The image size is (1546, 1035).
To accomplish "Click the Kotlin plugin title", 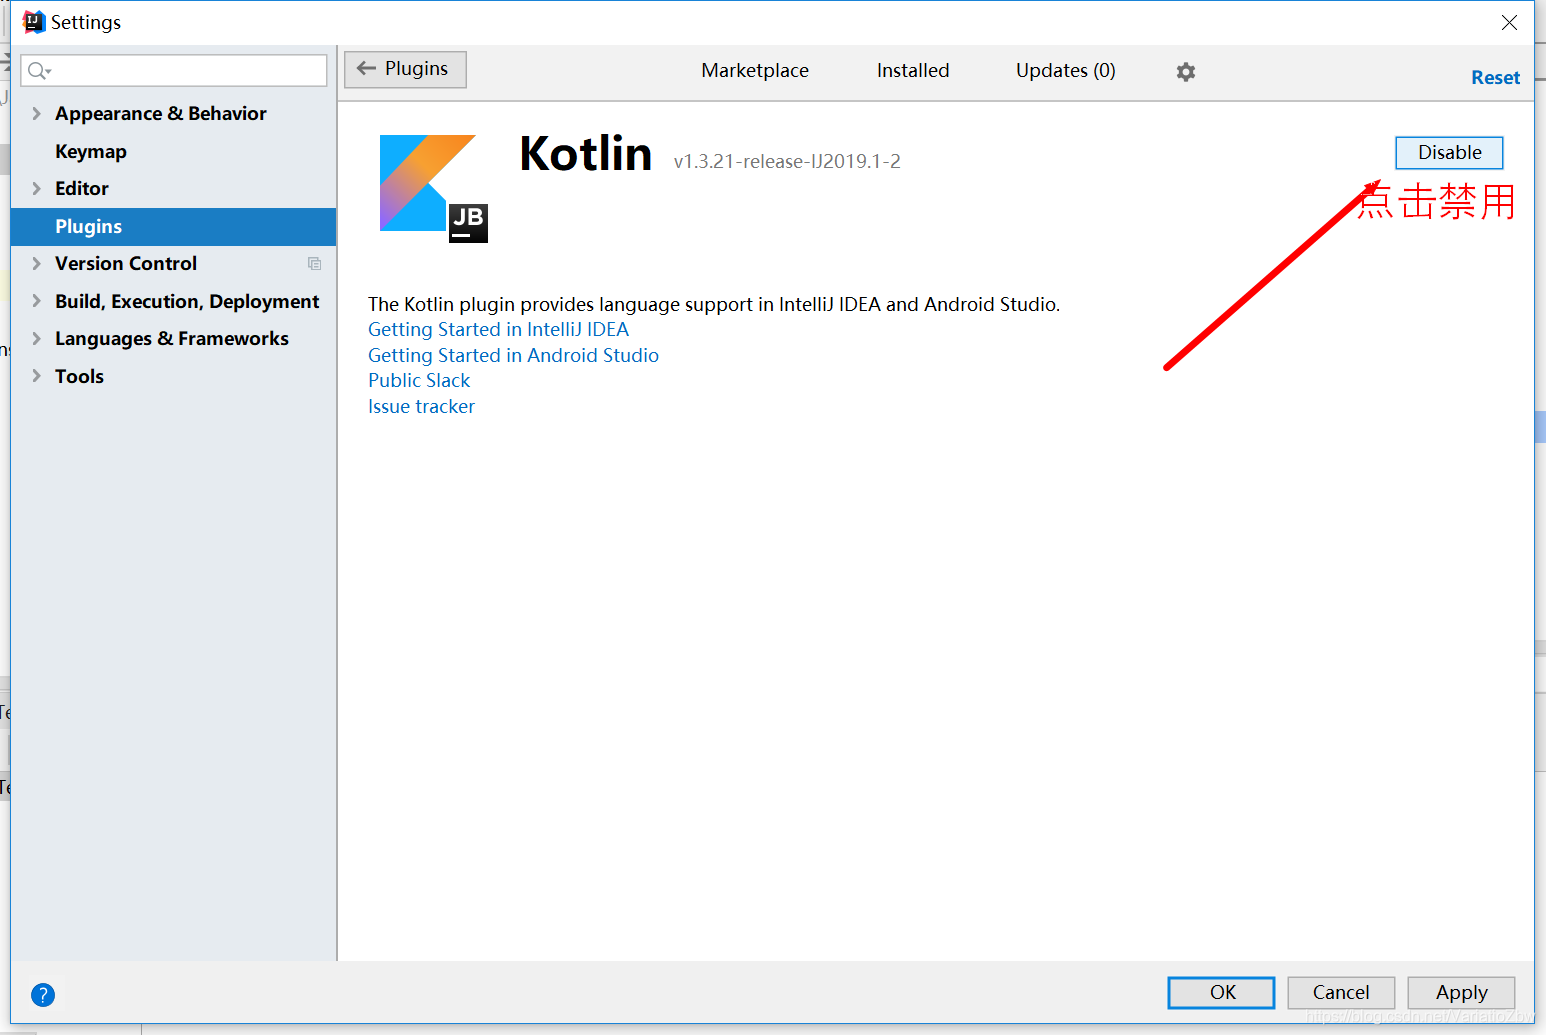I will point(586,154).
